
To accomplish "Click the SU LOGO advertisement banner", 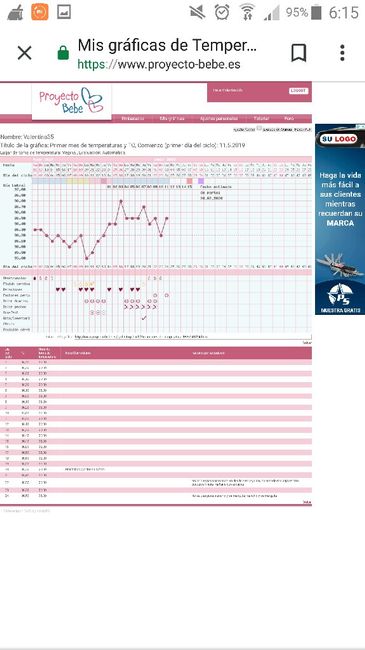I will click(340, 219).
